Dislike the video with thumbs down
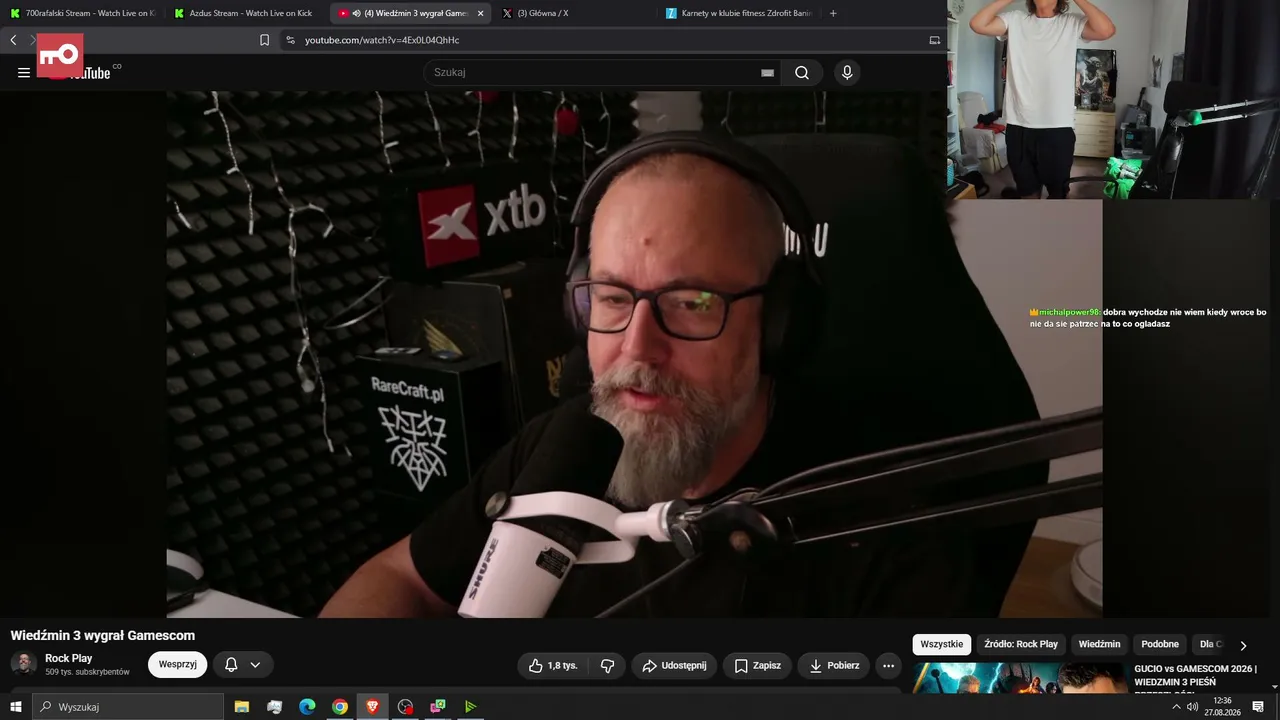1280x720 pixels. [607, 665]
